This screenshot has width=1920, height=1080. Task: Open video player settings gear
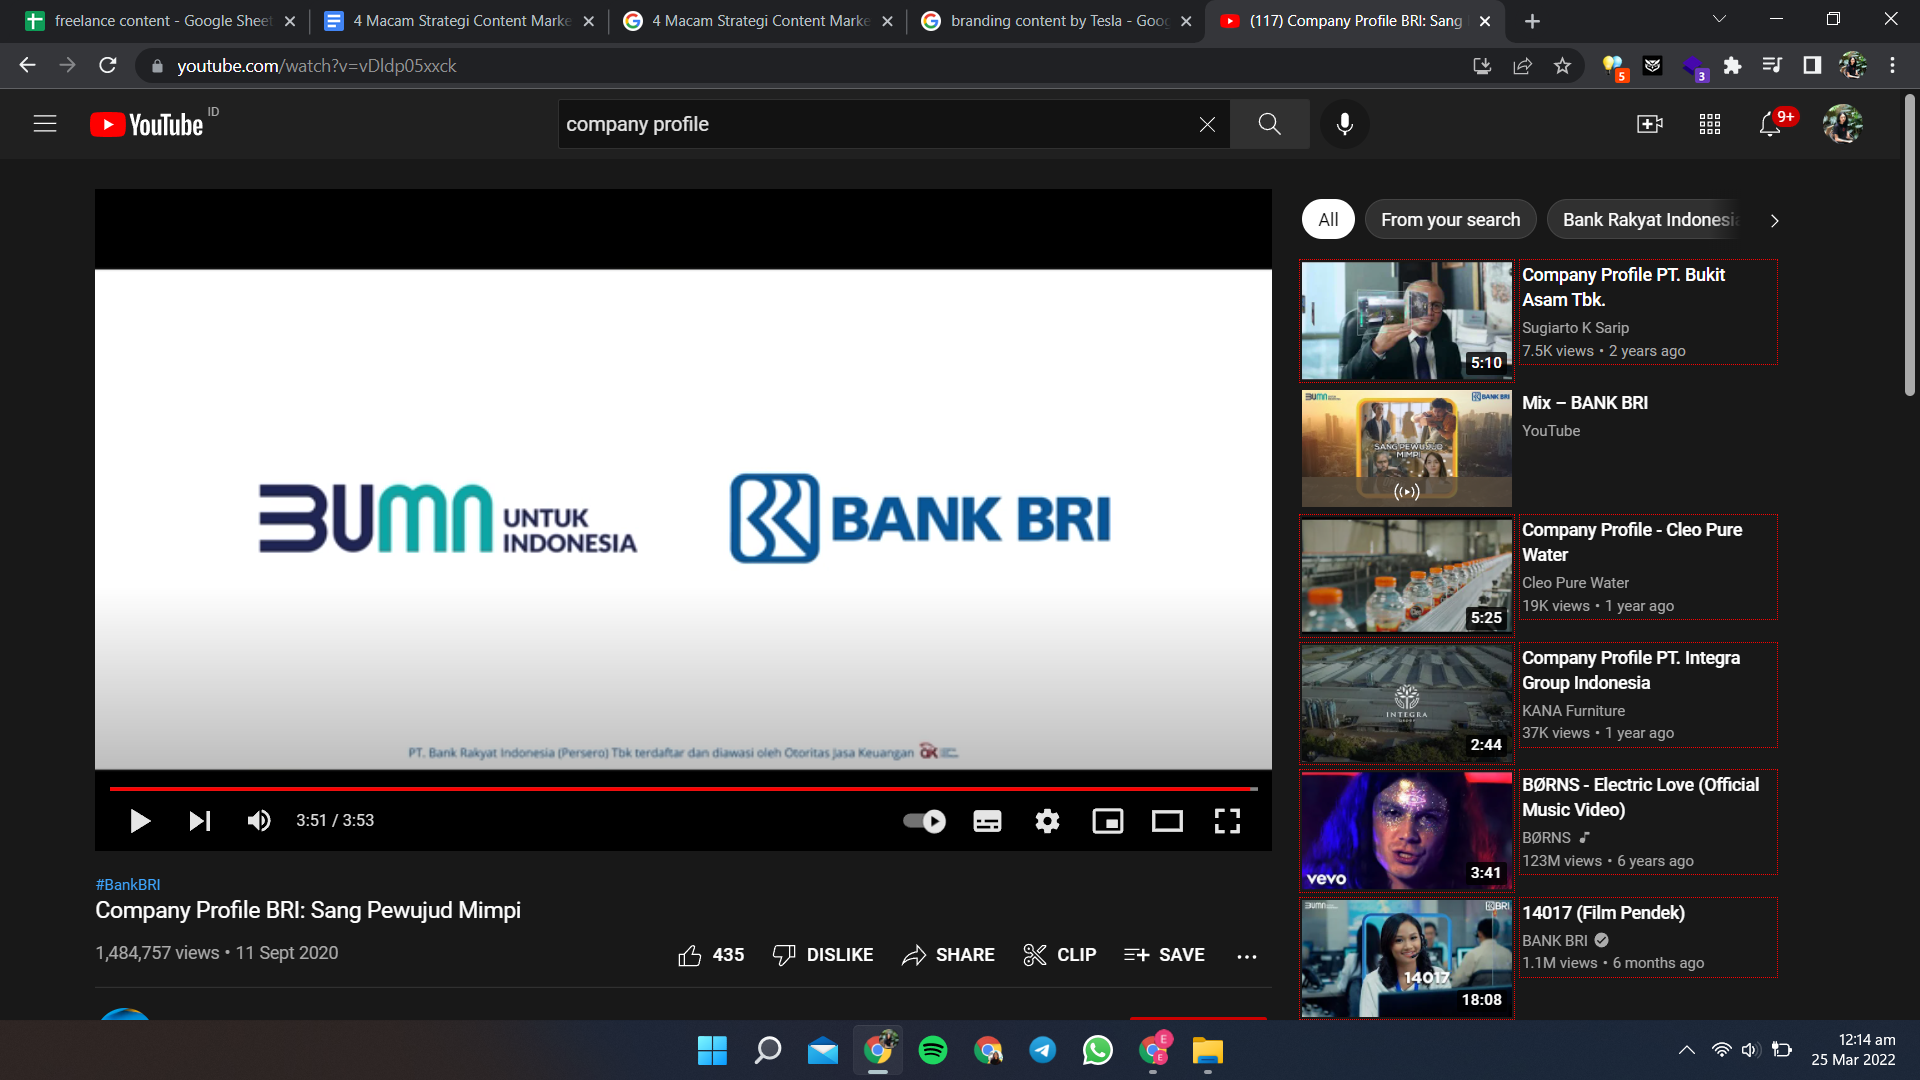point(1047,821)
